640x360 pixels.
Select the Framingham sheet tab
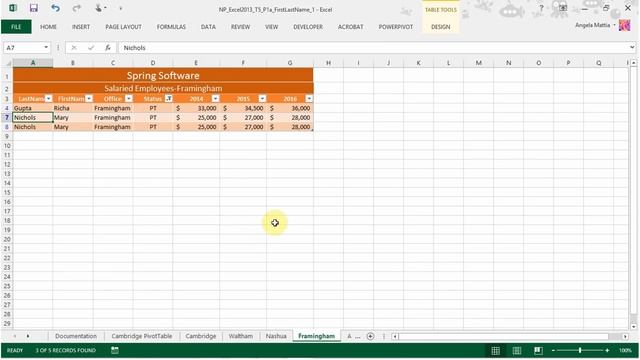coord(316,336)
